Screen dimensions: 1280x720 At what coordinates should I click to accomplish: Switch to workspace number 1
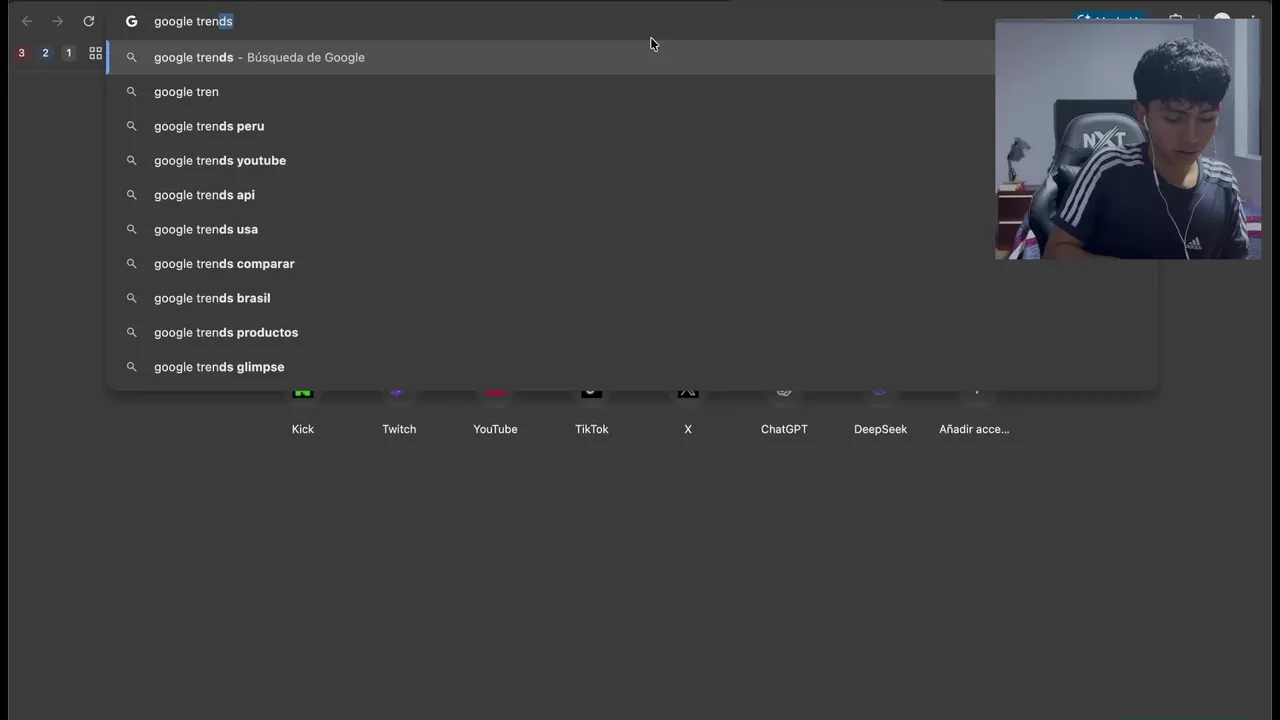[69, 53]
